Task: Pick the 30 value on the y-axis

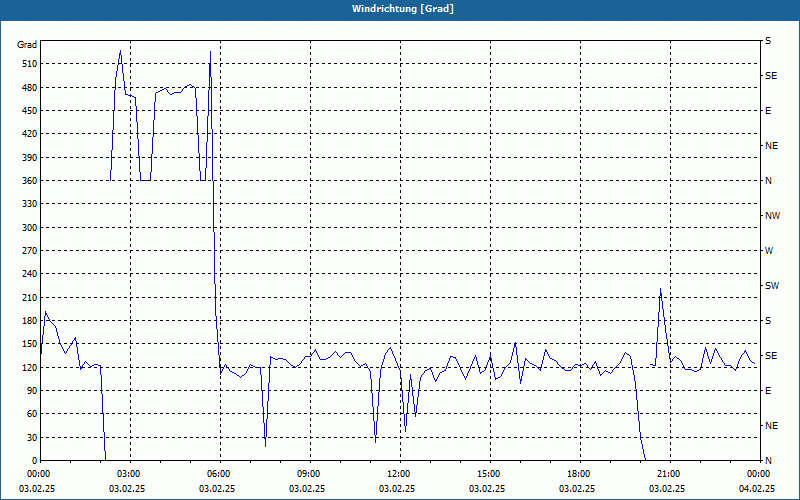Action: tap(32, 437)
